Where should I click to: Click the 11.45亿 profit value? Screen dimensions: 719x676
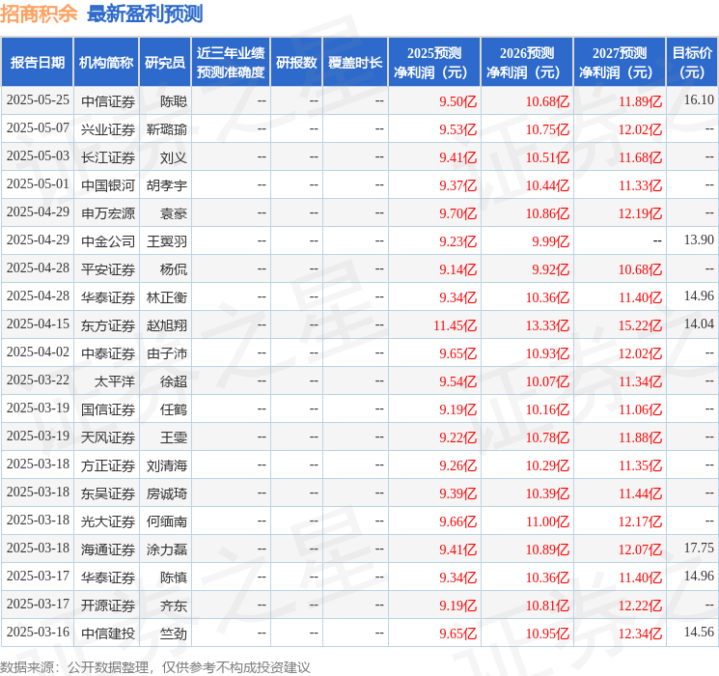click(x=455, y=325)
